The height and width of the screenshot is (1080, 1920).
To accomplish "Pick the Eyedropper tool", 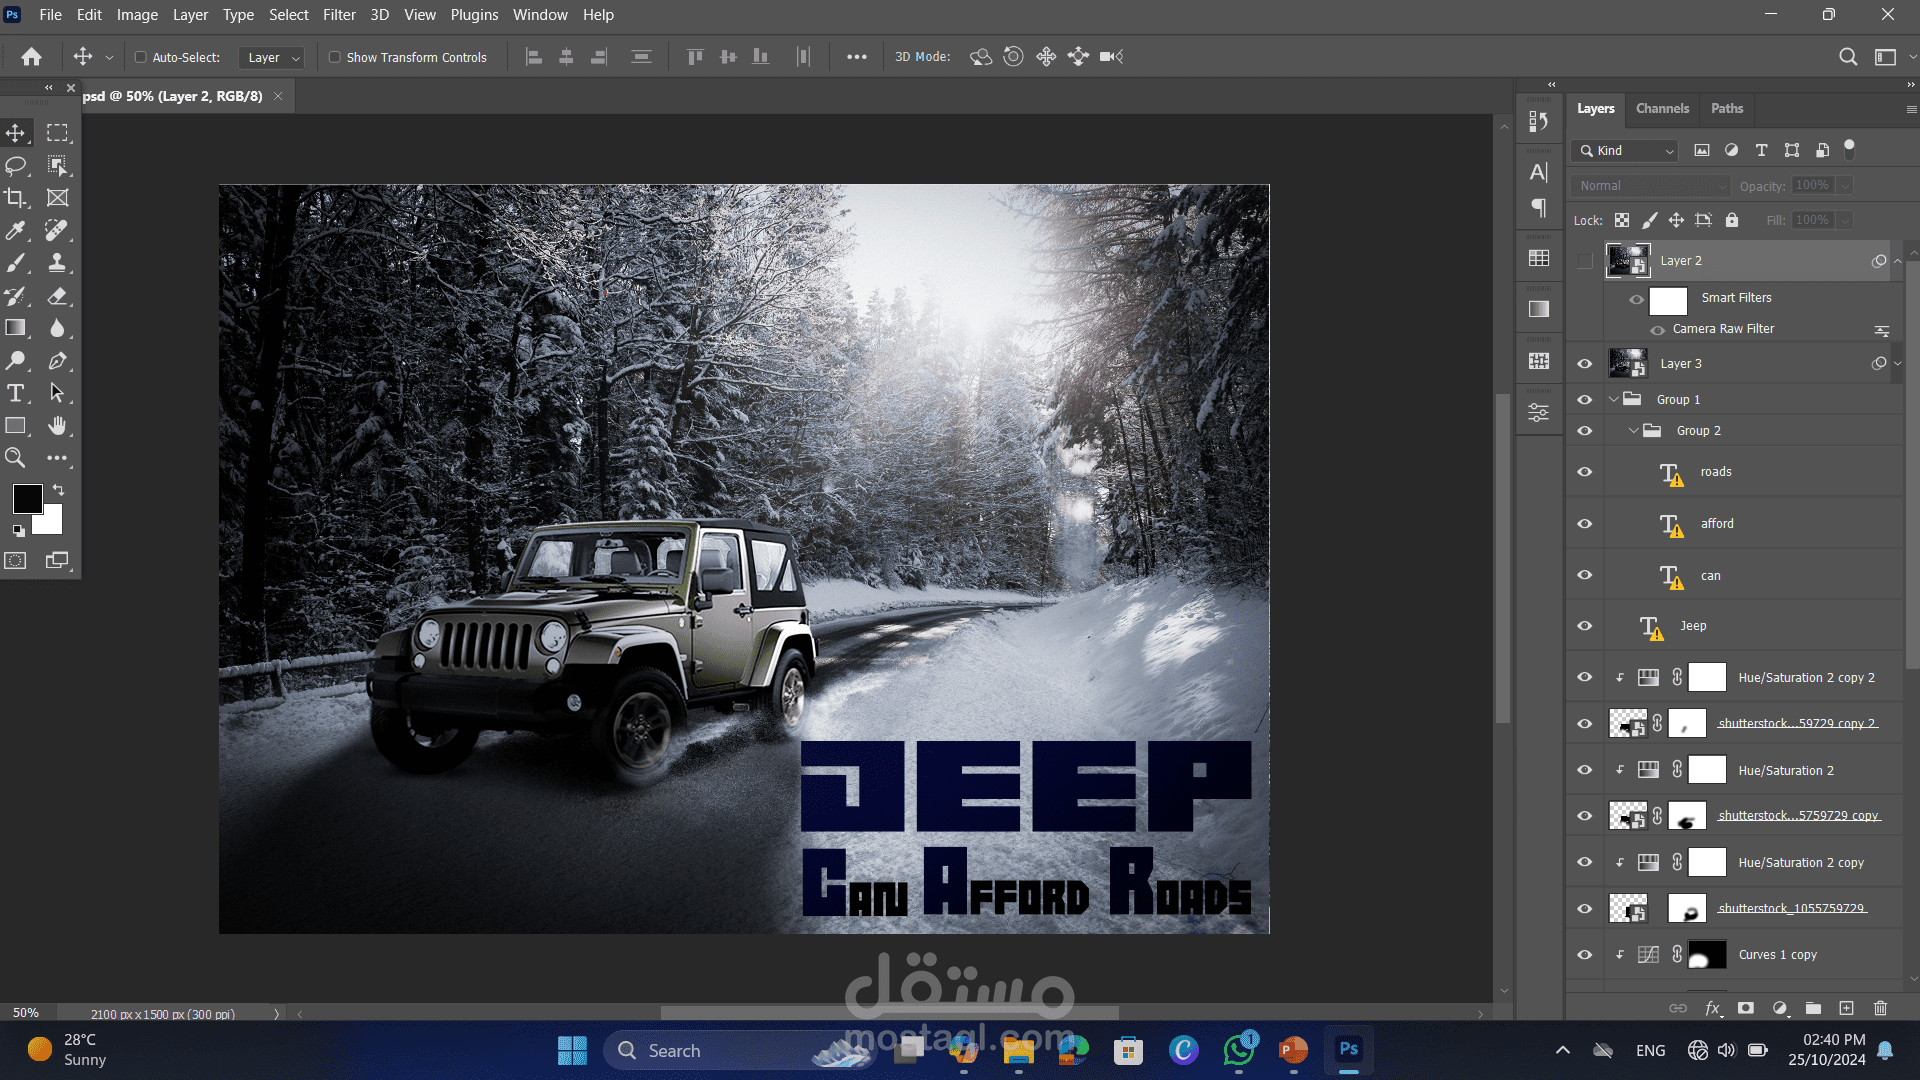I will [16, 231].
